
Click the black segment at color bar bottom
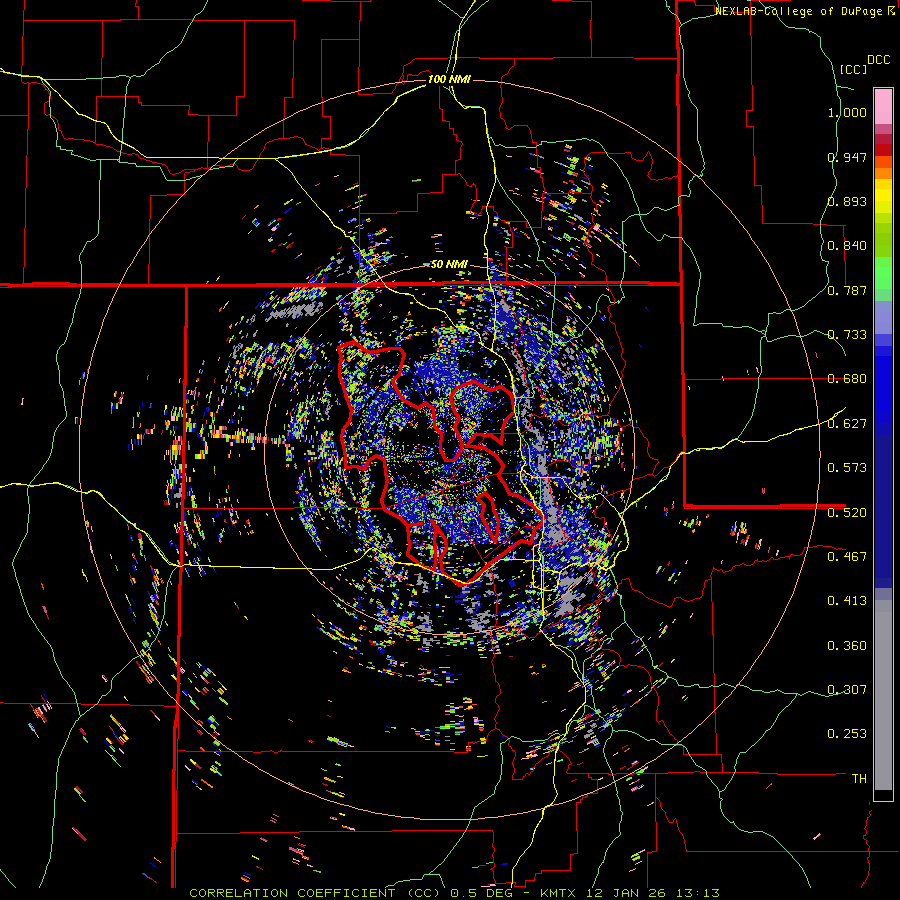[x=883, y=795]
